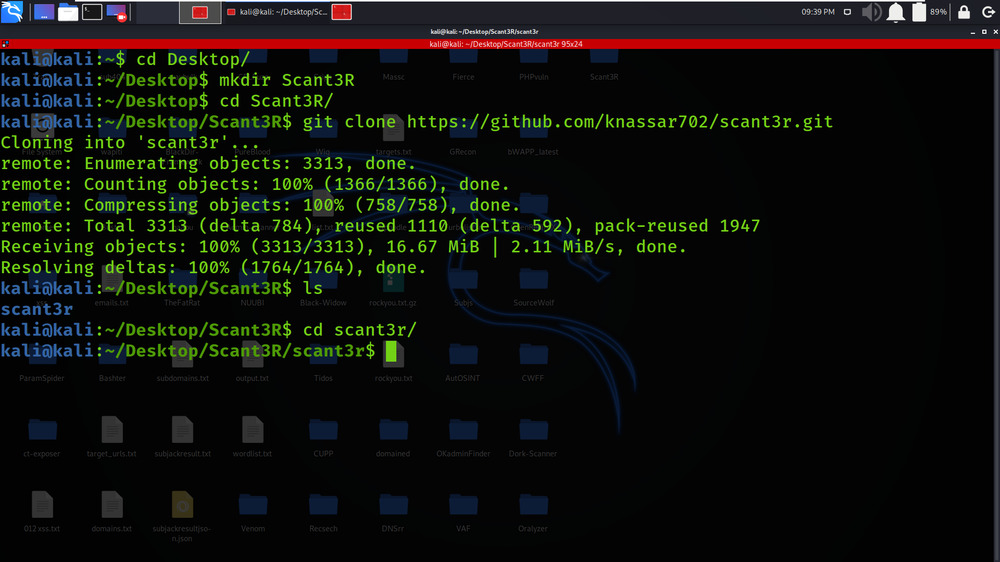Select the CWFF folder on the desktop

click(x=533, y=362)
